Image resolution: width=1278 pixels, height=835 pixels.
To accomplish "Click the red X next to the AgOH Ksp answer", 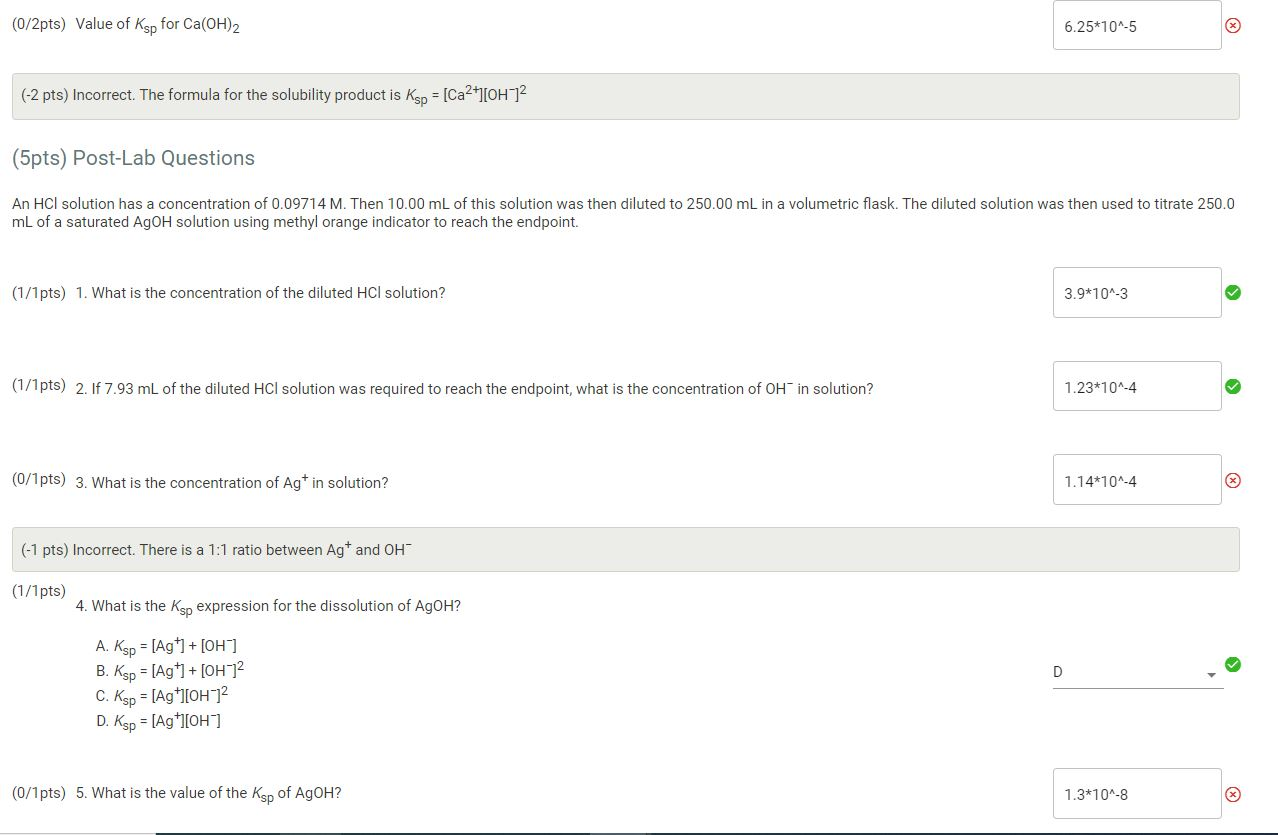I will click(x=1232, y=792).
